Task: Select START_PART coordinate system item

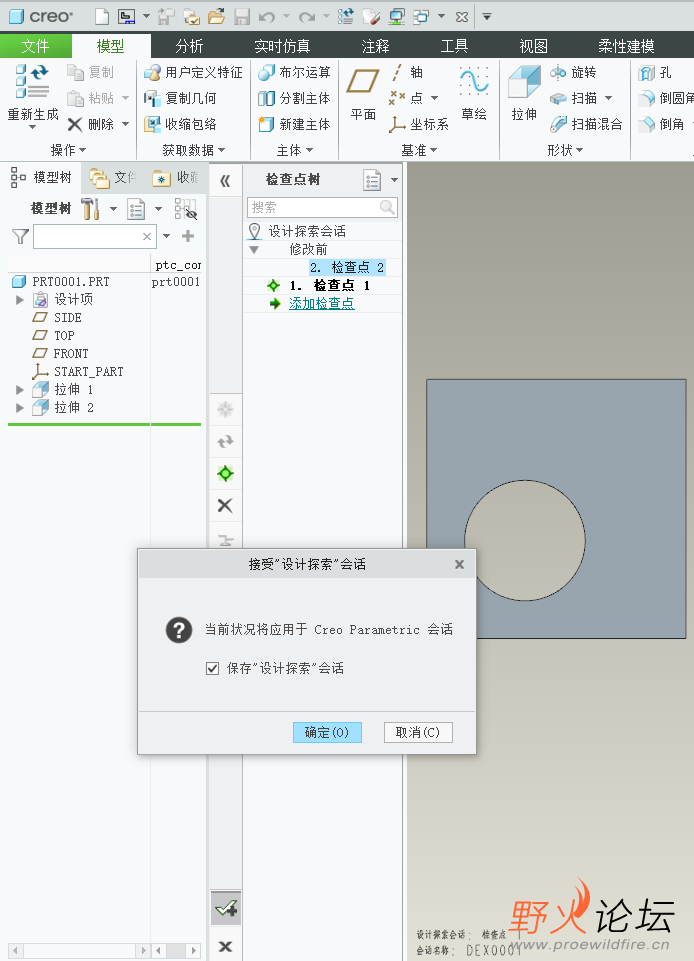Action: (x=88, y=371)
